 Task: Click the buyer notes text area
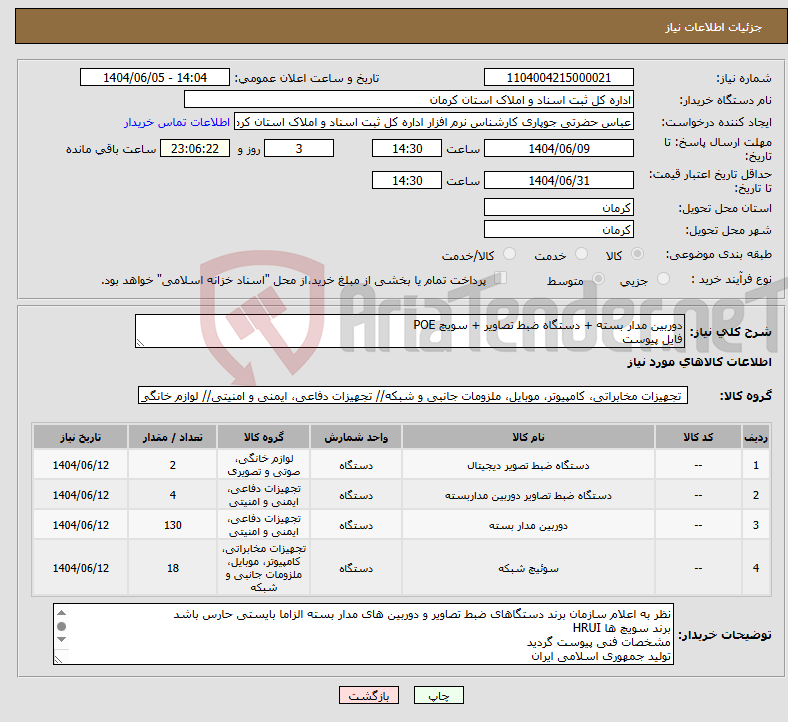tap(363, 635)
